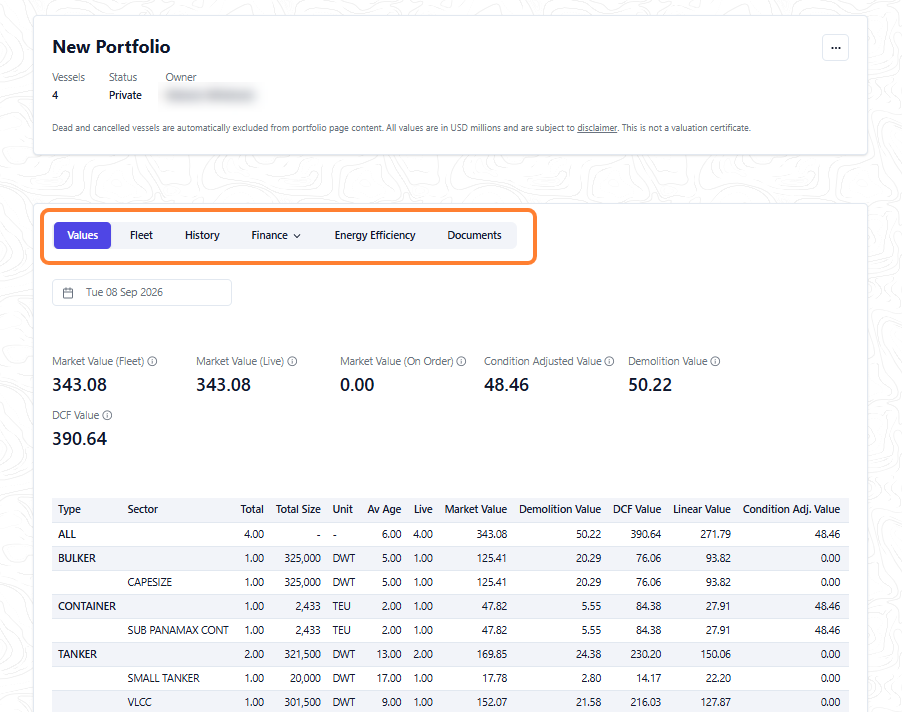Click the Market Value column header

[x=476, y=510]
